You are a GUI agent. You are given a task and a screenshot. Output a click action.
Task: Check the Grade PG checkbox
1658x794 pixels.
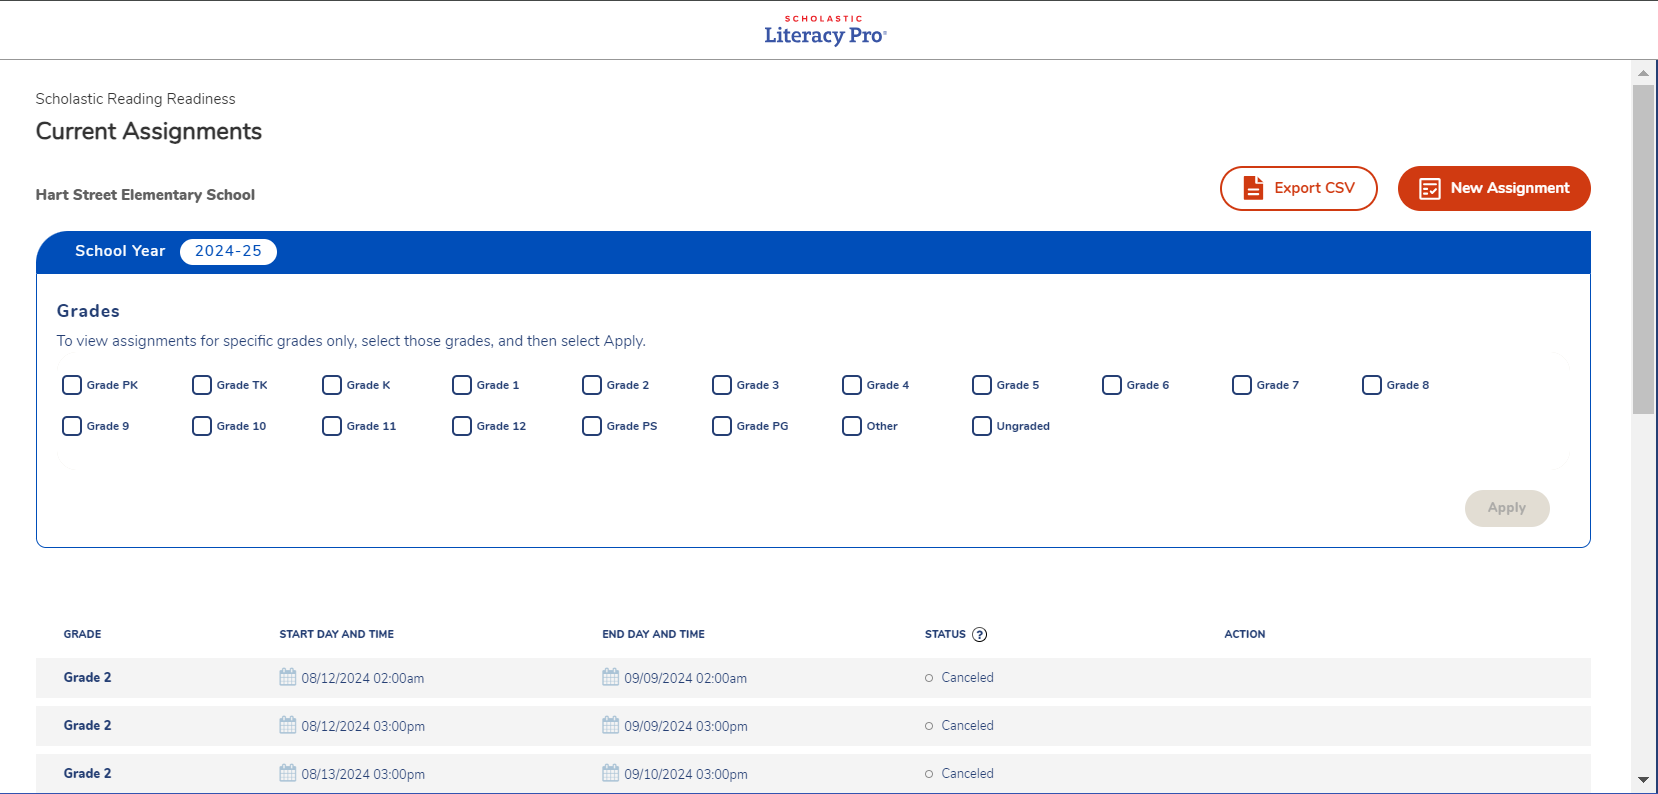pyautogui.click(x=722, y=426)
